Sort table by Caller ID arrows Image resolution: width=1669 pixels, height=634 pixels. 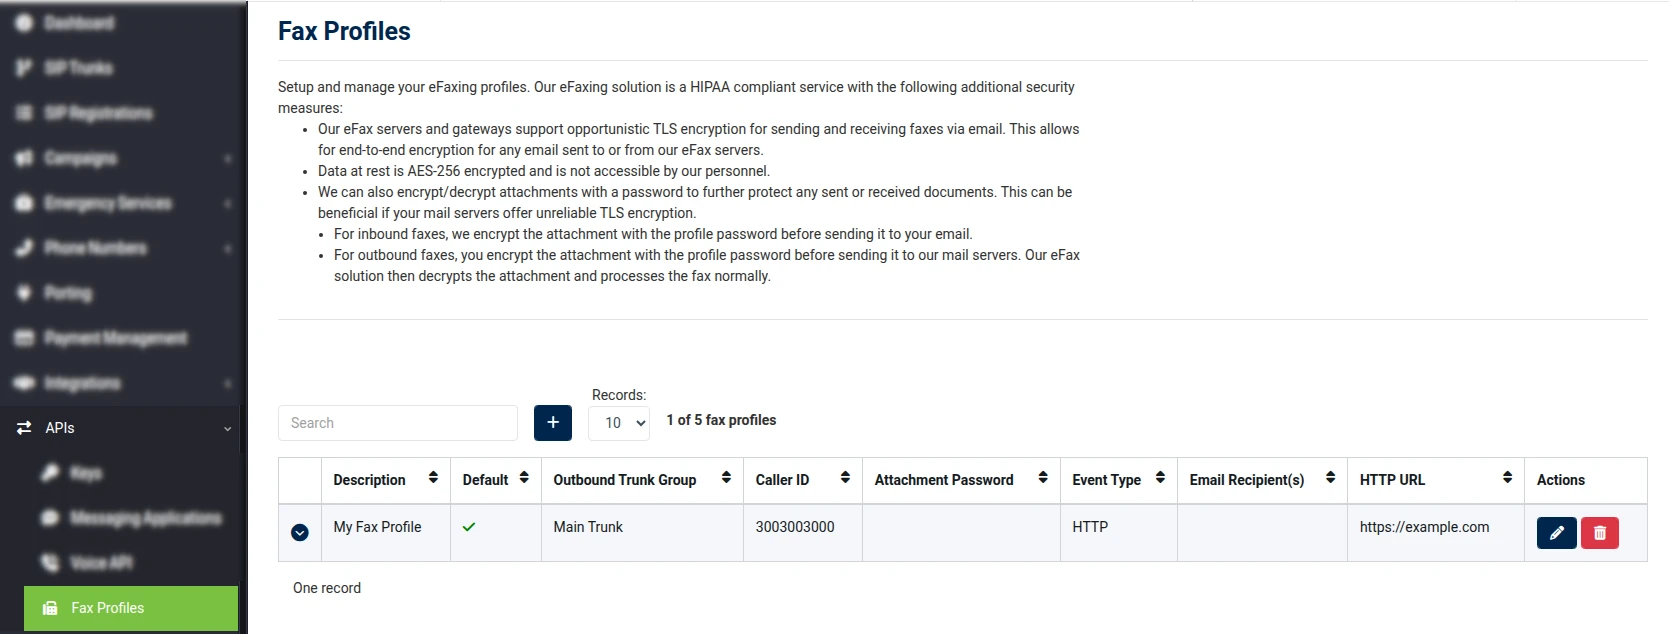point(845,478)
